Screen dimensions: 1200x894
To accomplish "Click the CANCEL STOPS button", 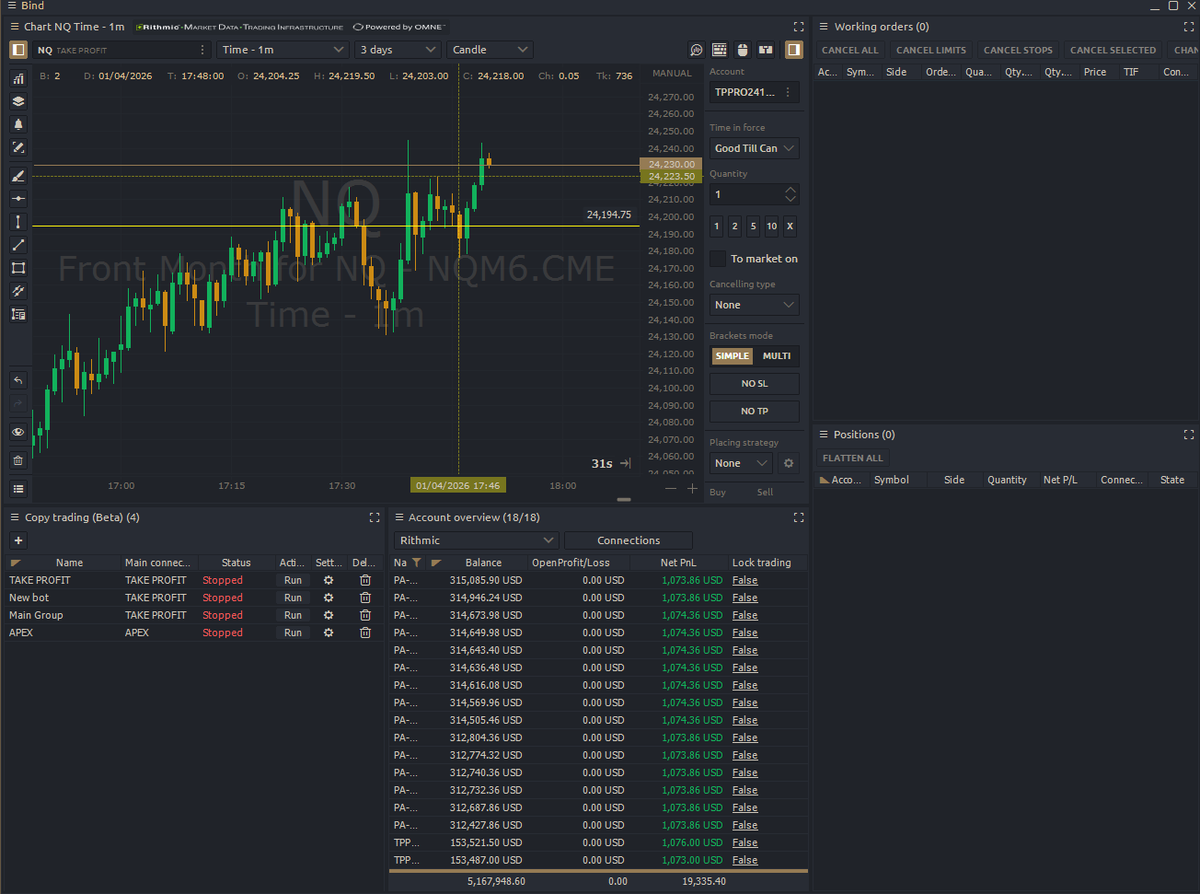I will (1018, 50).
